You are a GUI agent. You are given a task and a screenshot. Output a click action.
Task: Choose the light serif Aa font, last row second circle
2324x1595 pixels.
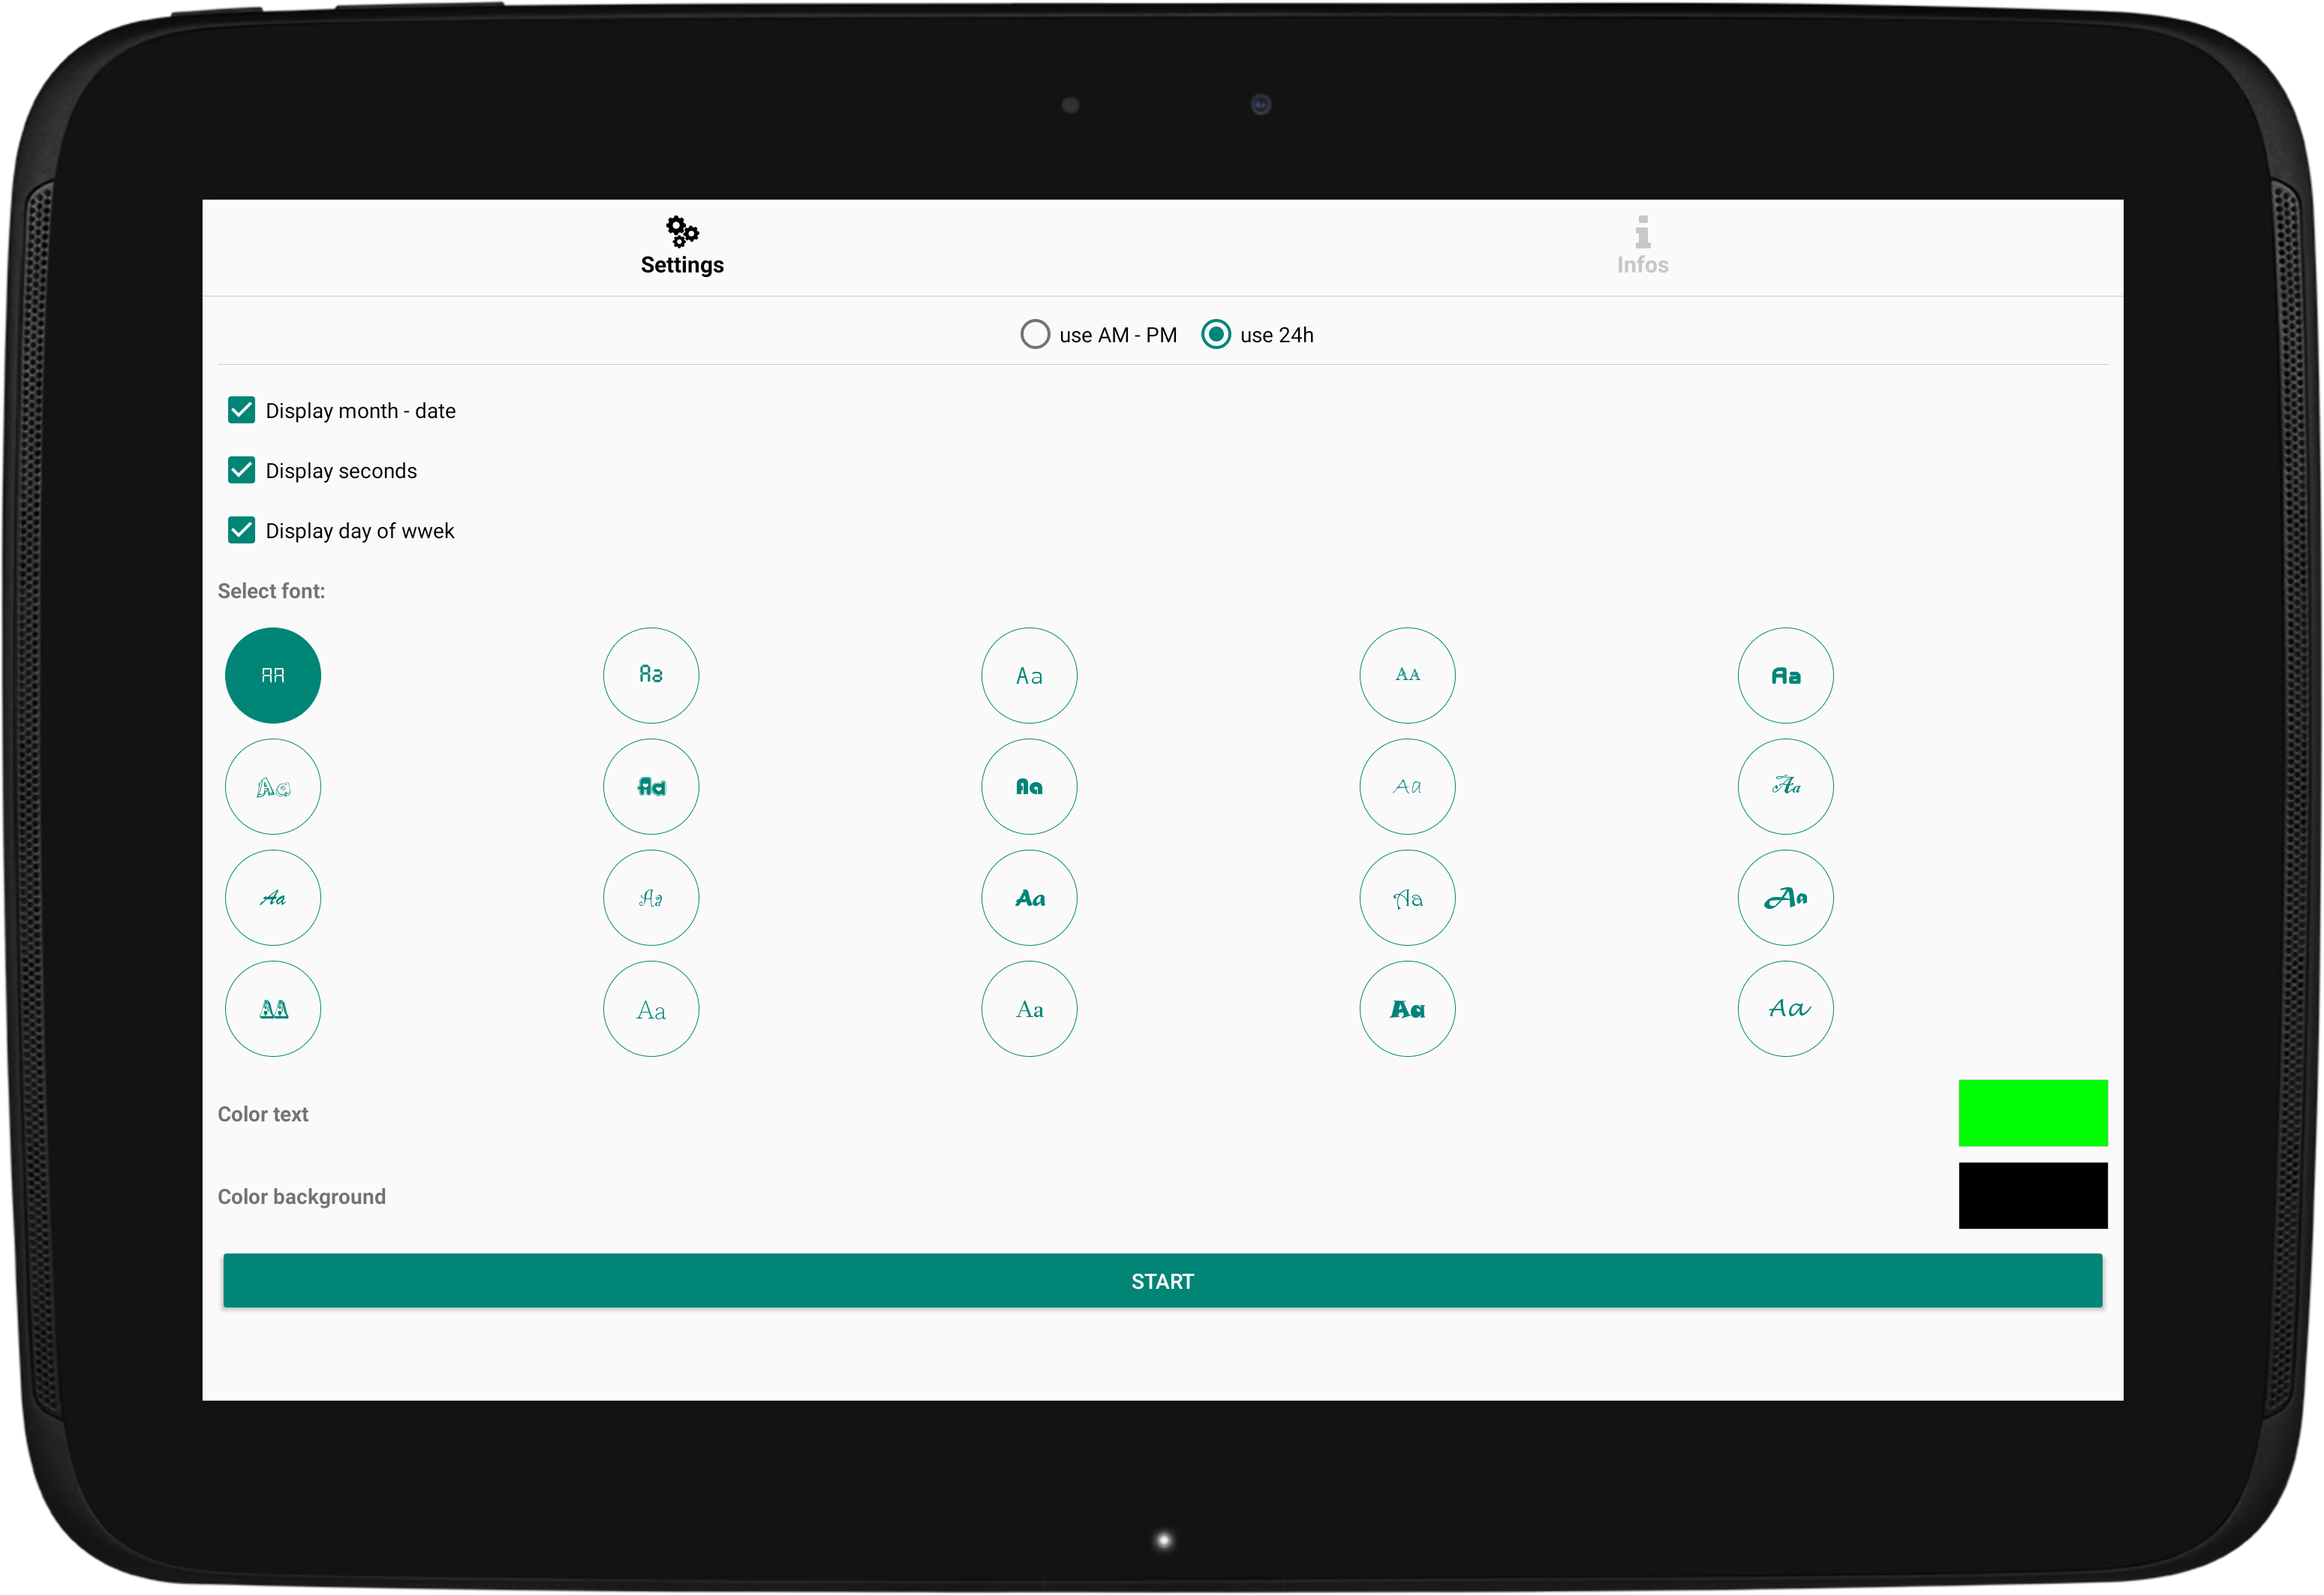[651, 1009]
